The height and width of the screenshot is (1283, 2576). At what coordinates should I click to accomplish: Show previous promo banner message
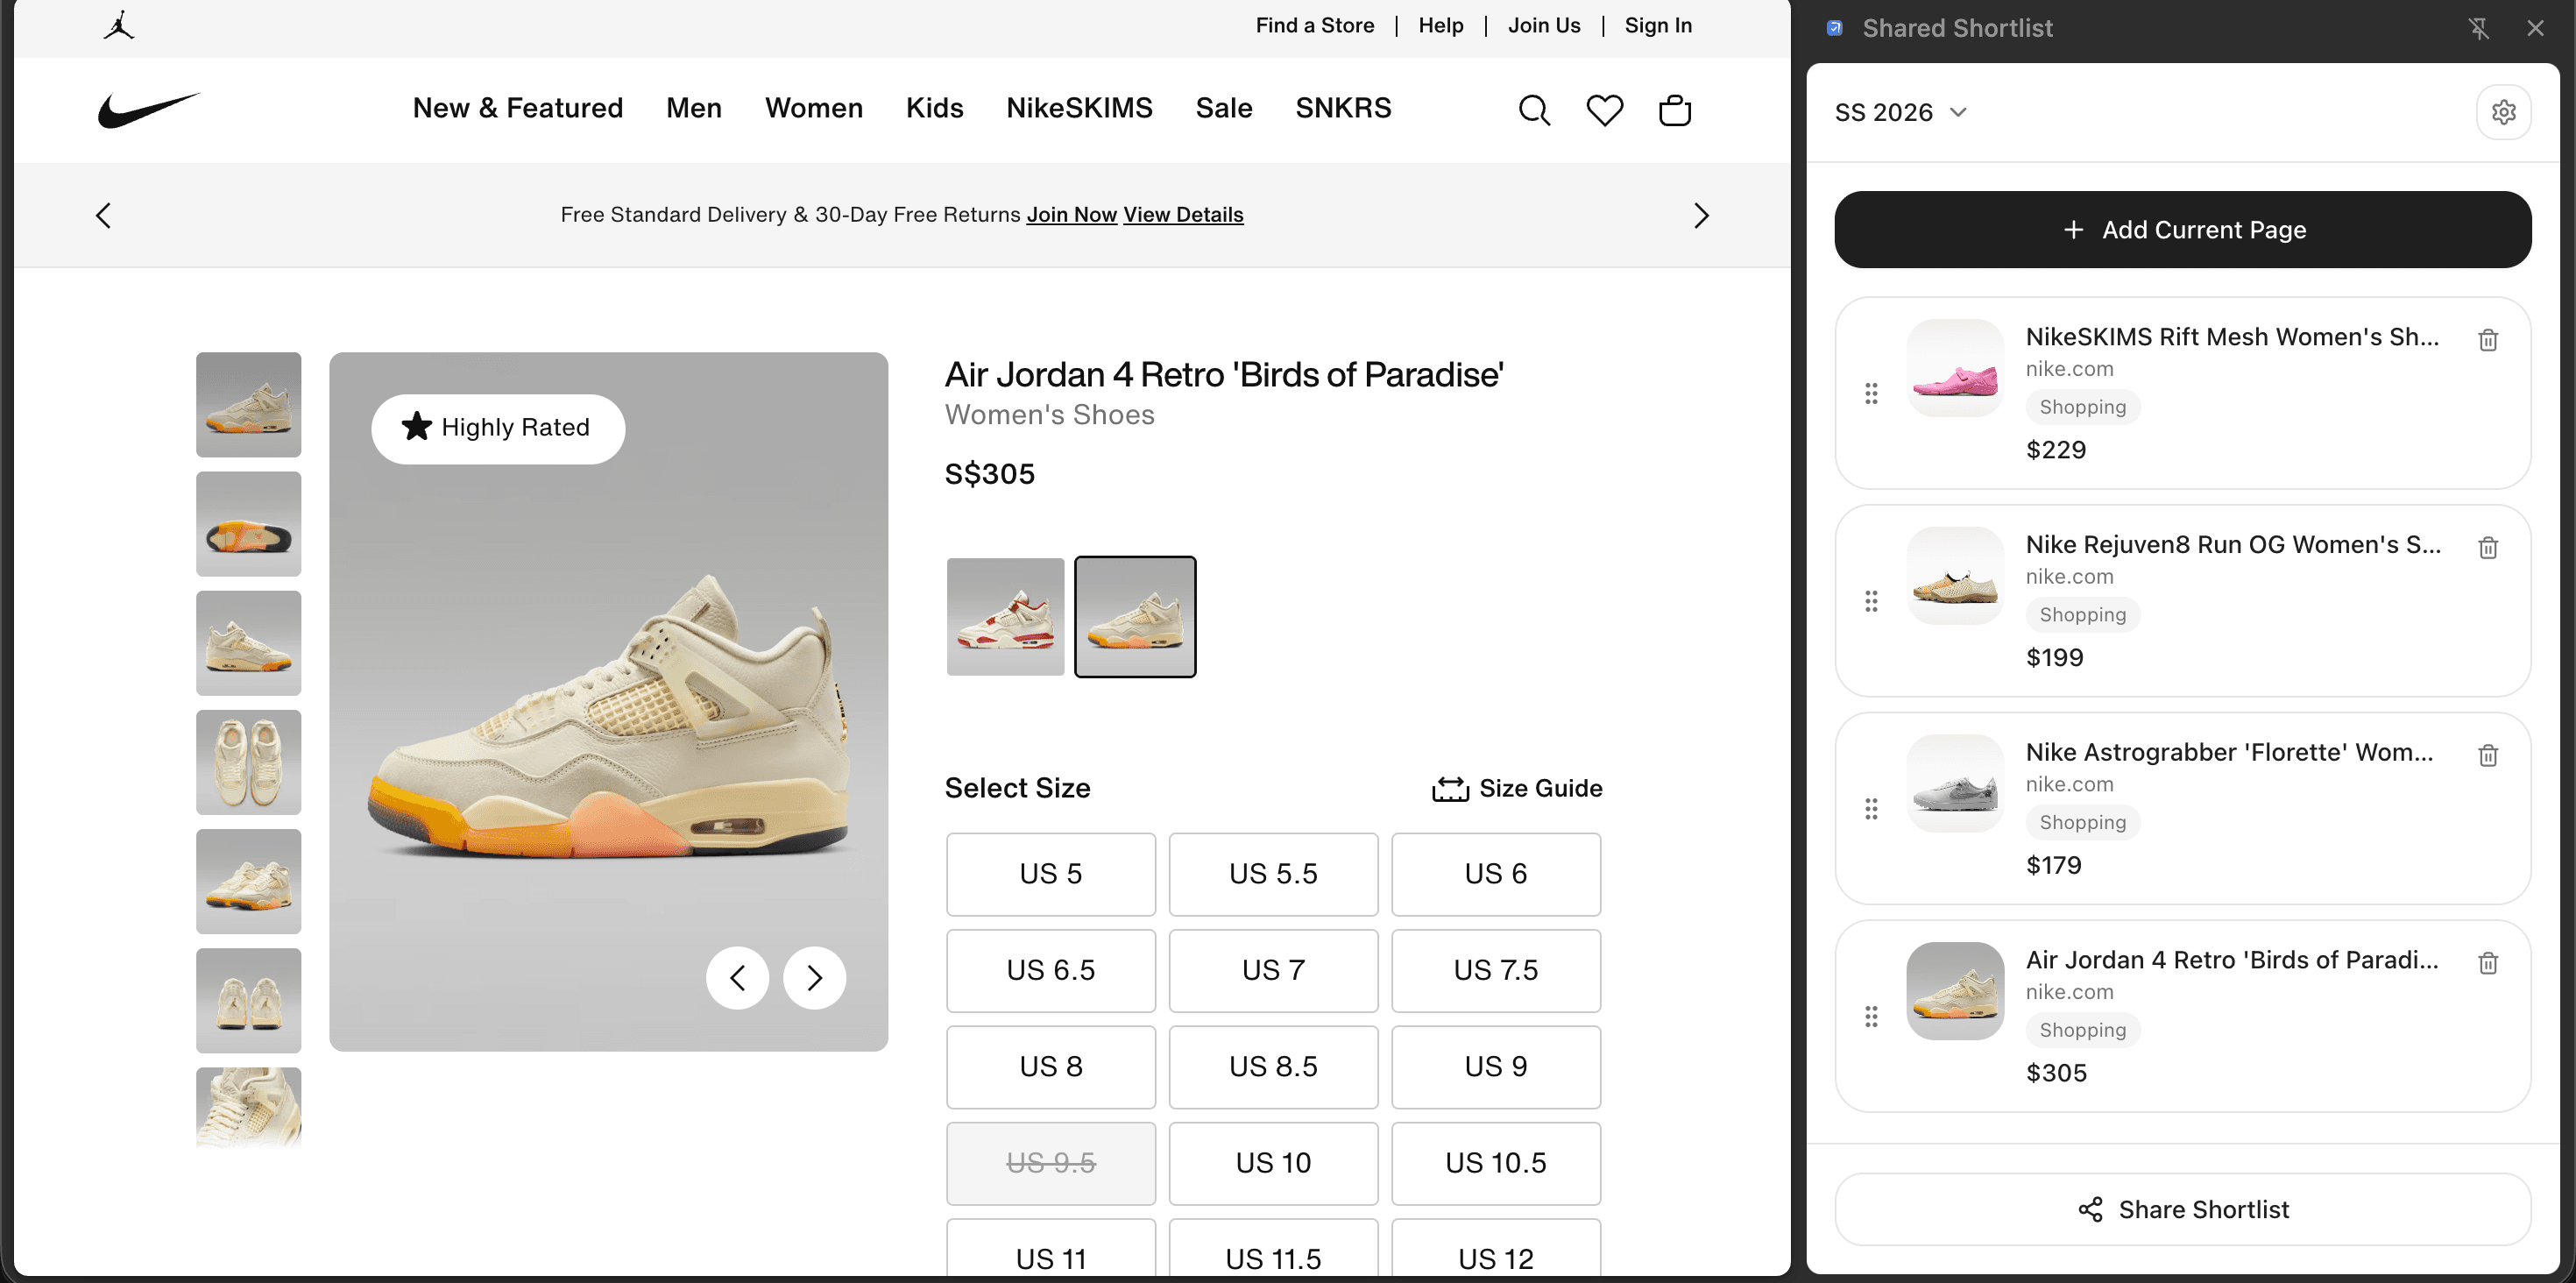pyautogui.click(x=103, y=215)
